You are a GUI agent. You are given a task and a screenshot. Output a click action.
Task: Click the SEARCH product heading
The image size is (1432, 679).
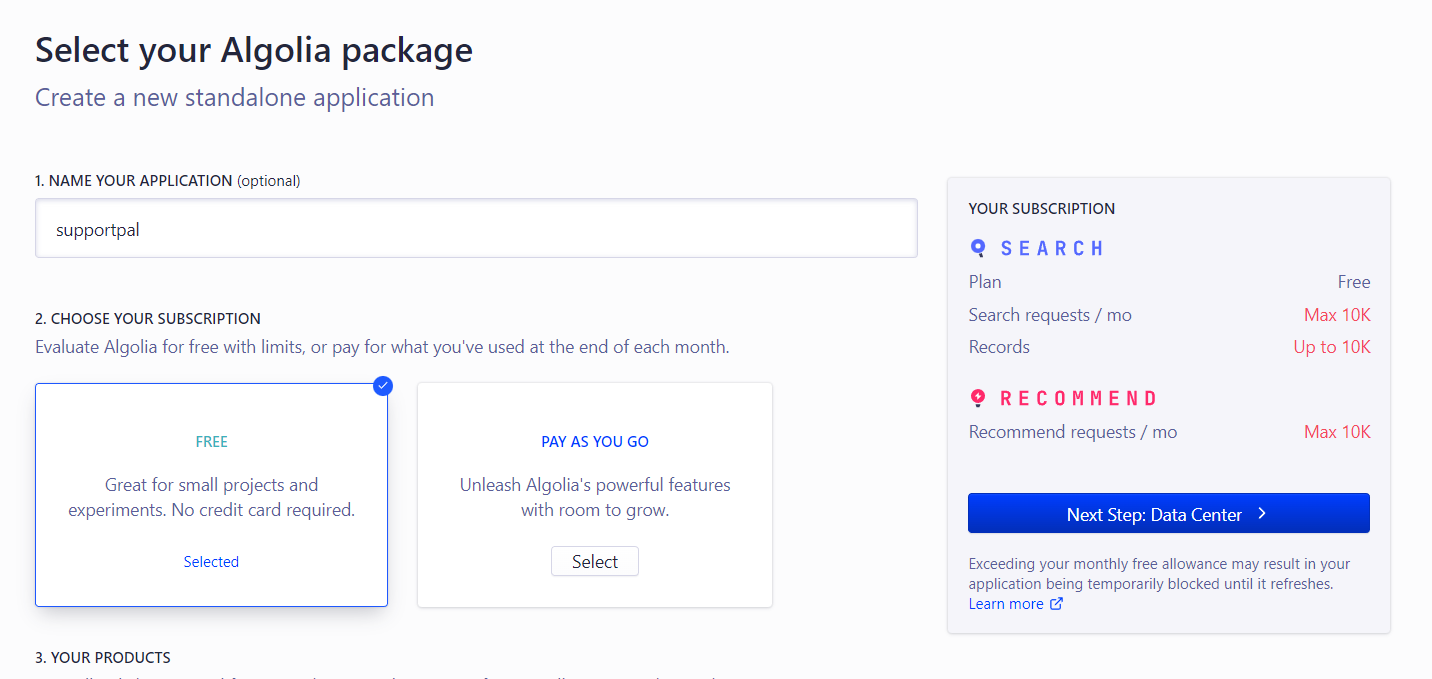[x=1052, y=248]
